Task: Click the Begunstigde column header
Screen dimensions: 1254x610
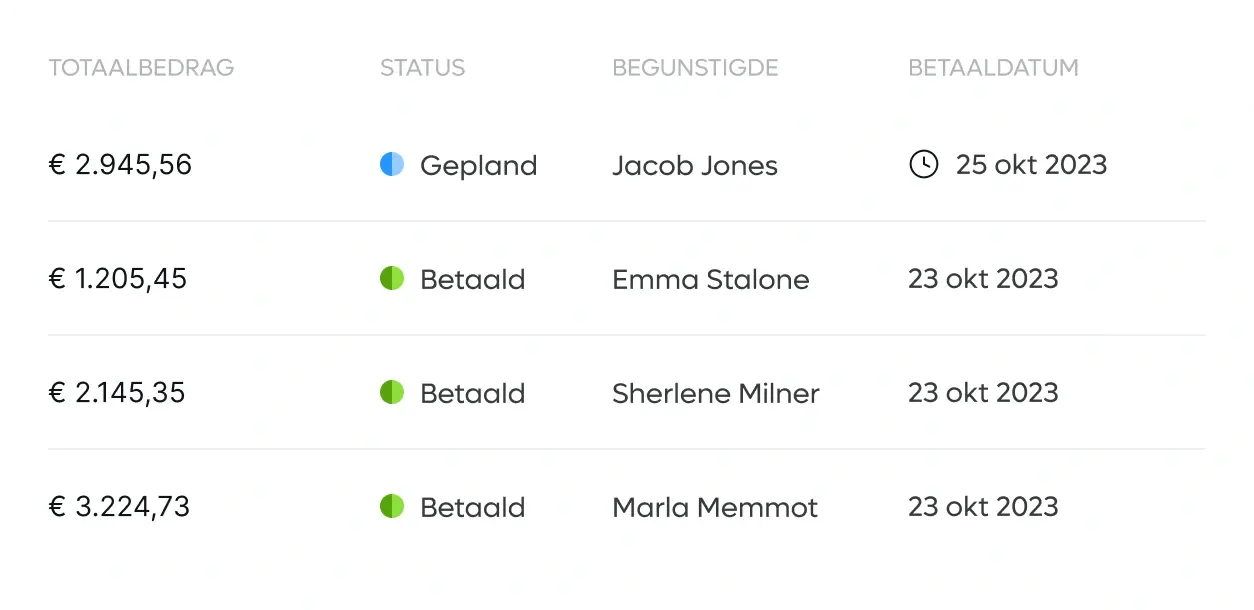Action: (x=695, y=68)
